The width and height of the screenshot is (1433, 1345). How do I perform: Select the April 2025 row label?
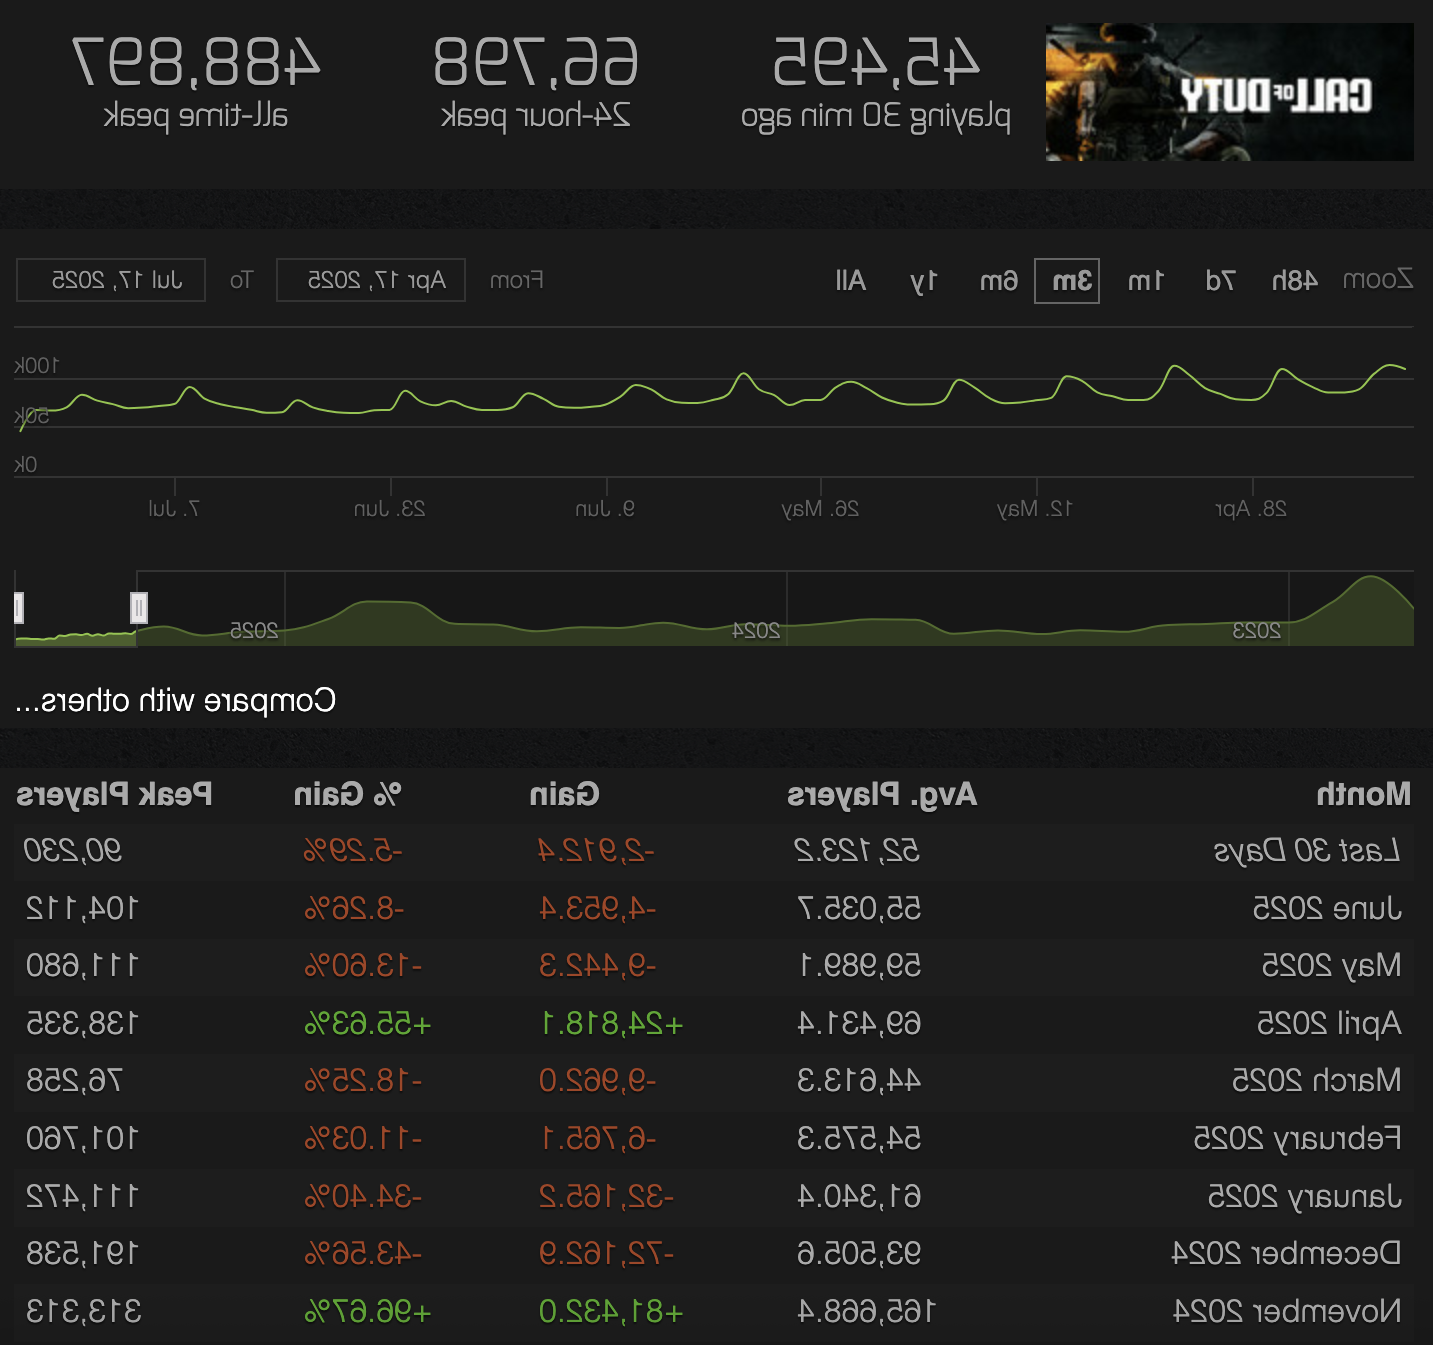click(x=1329, y=1024)
